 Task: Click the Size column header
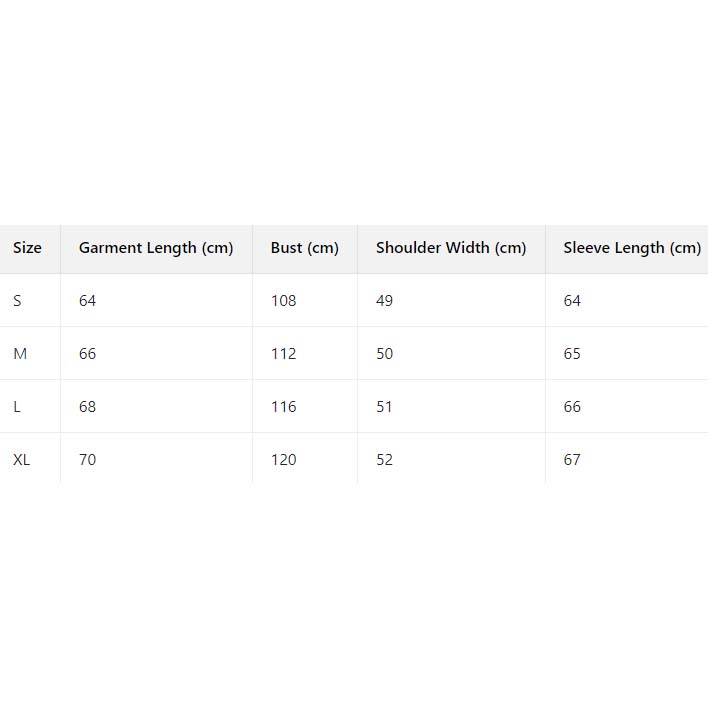pos(27,248)
